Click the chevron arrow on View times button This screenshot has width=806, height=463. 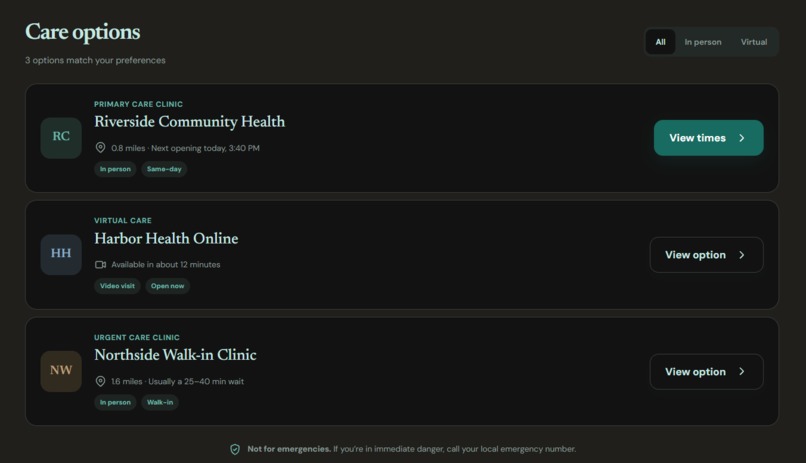click(x=742, y=138)
